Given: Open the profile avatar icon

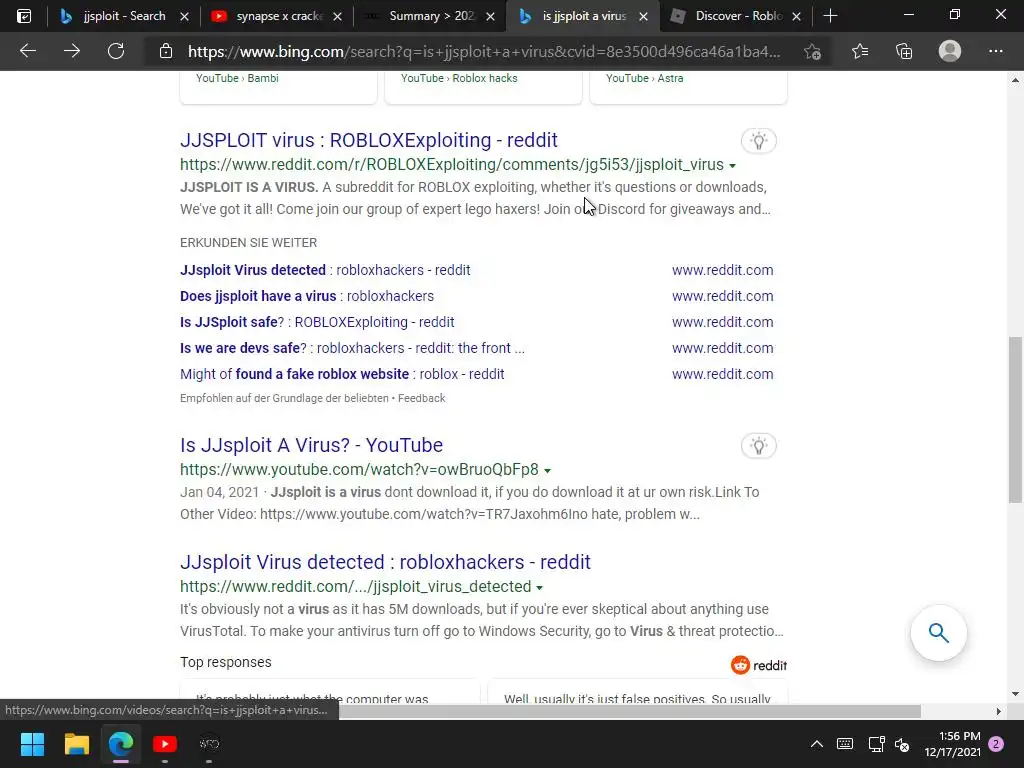Looking at the screenshot, I should click(950, 51).
